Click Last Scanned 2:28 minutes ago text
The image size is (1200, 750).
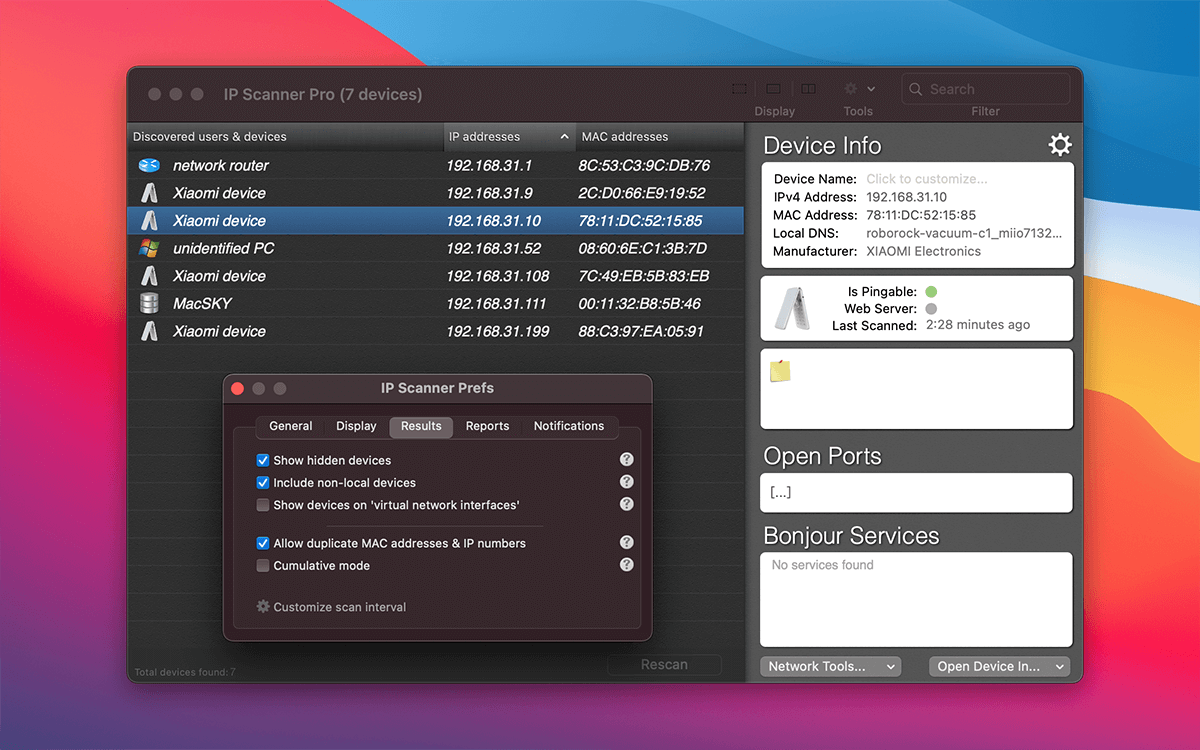[978, 325]
